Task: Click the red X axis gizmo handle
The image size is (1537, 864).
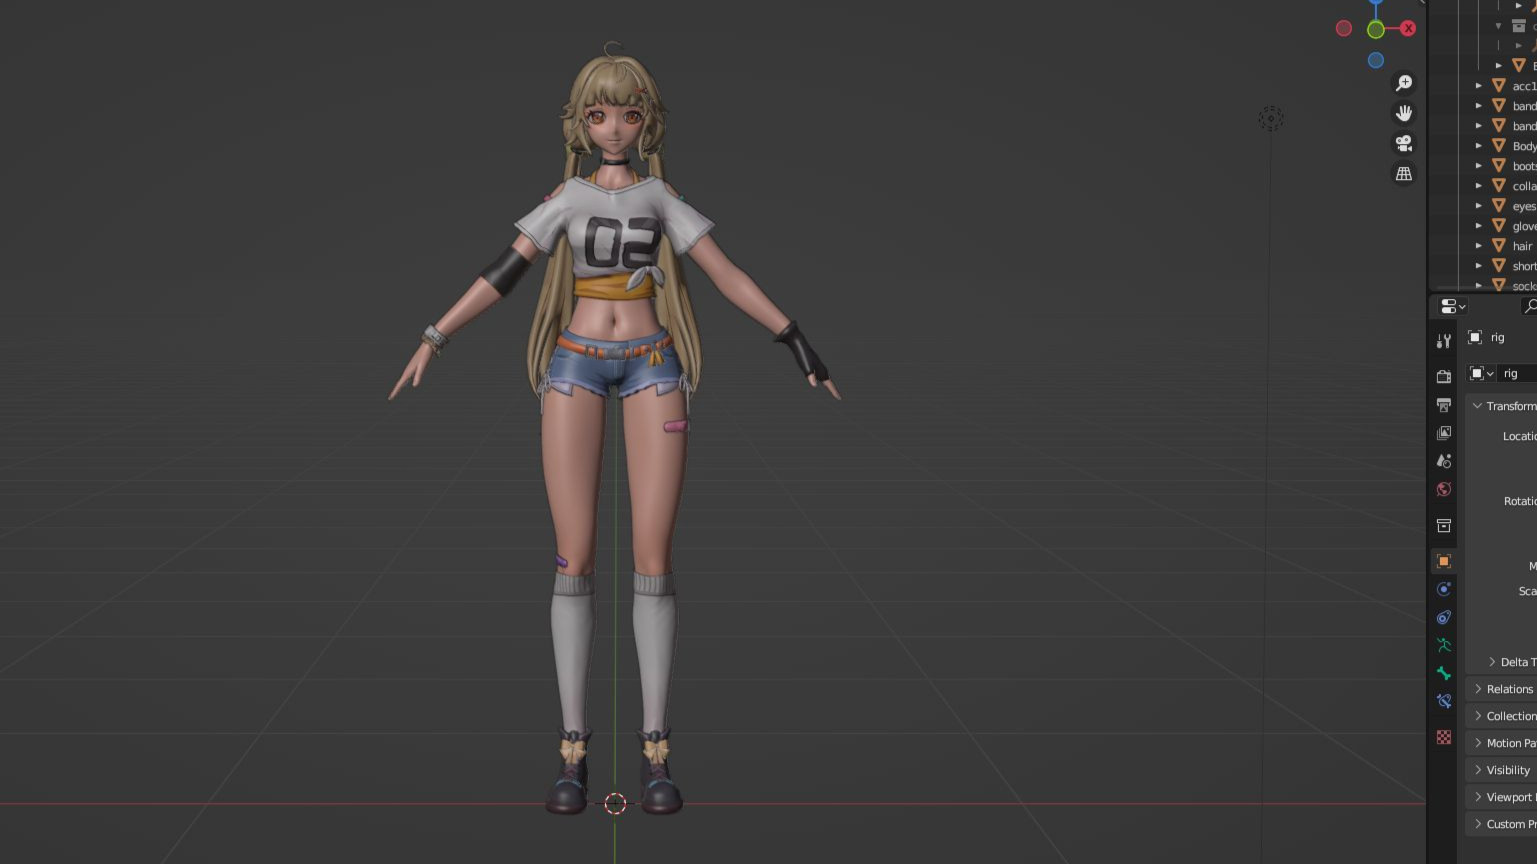Action: (1408, 28)
